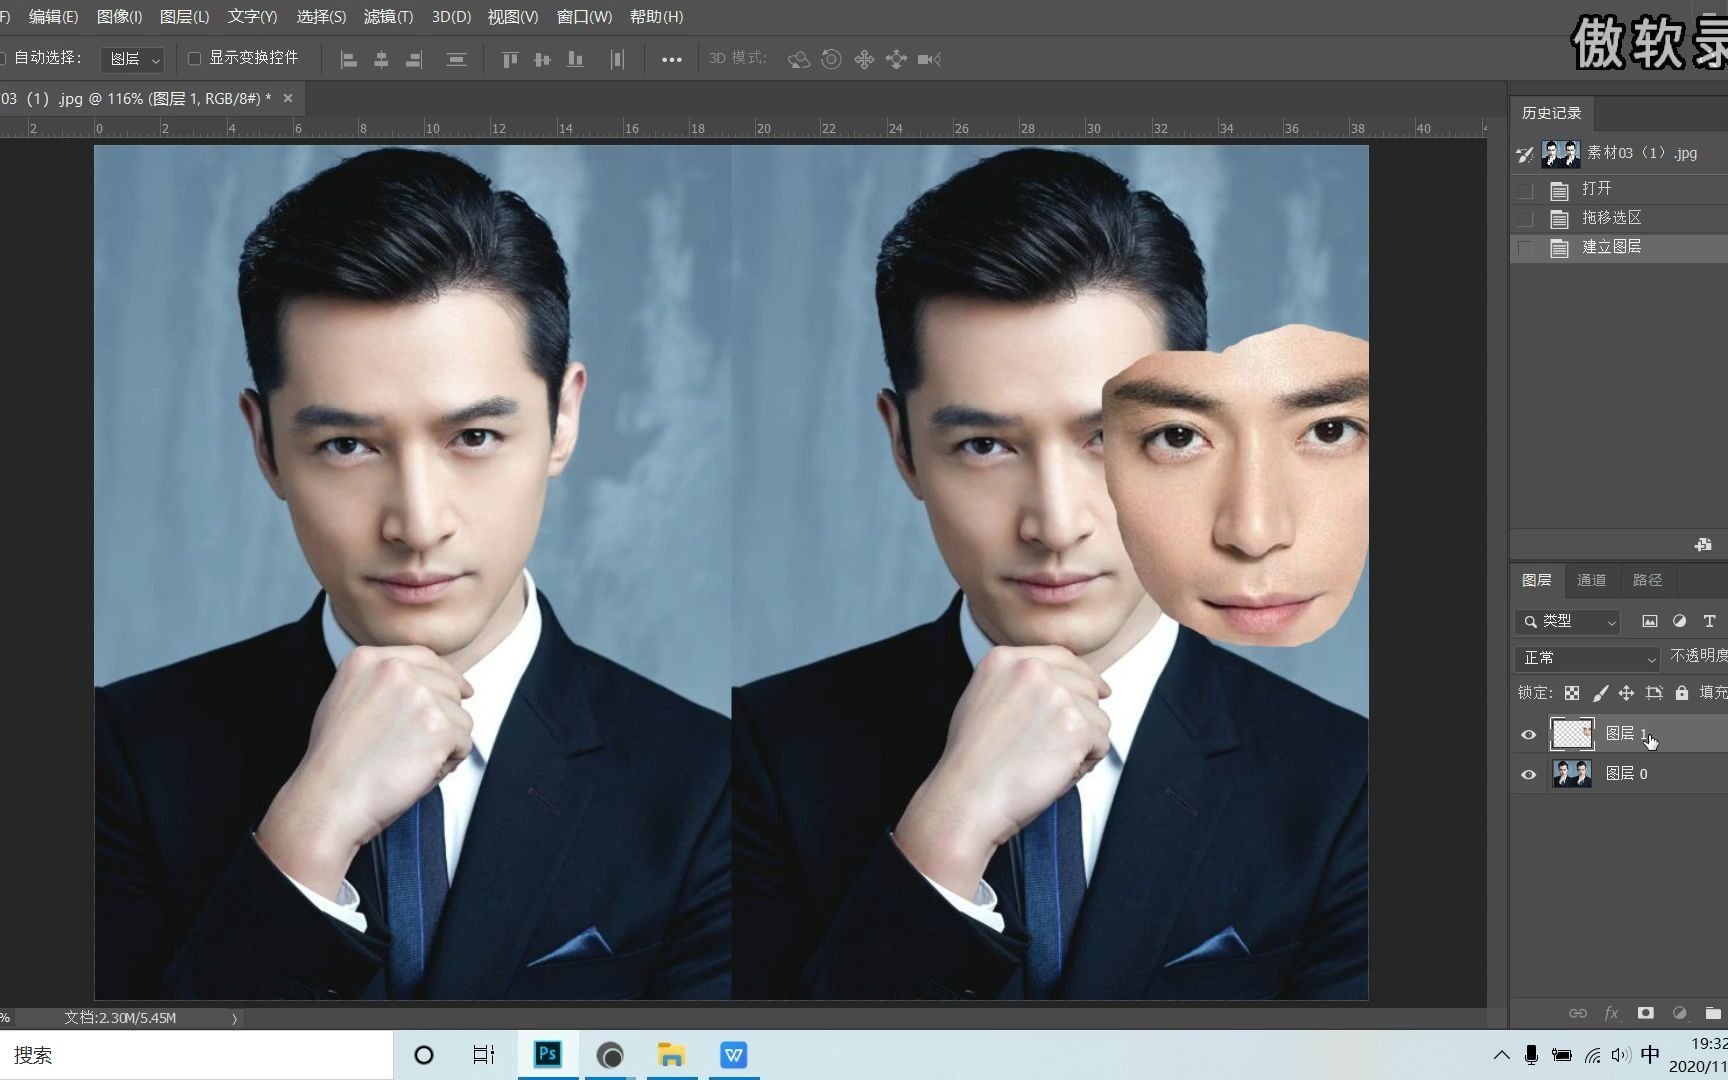Expand status bar info arrow
This screenshot has width=1728, height=1080.
[x=235, y=1019]
